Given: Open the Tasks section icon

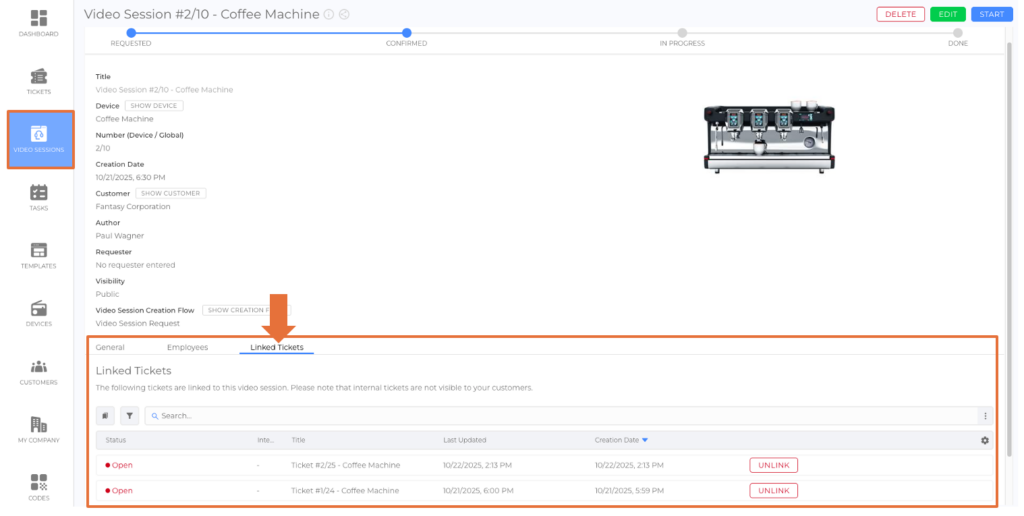Looking at the screenshot, I should click(39, 197).
